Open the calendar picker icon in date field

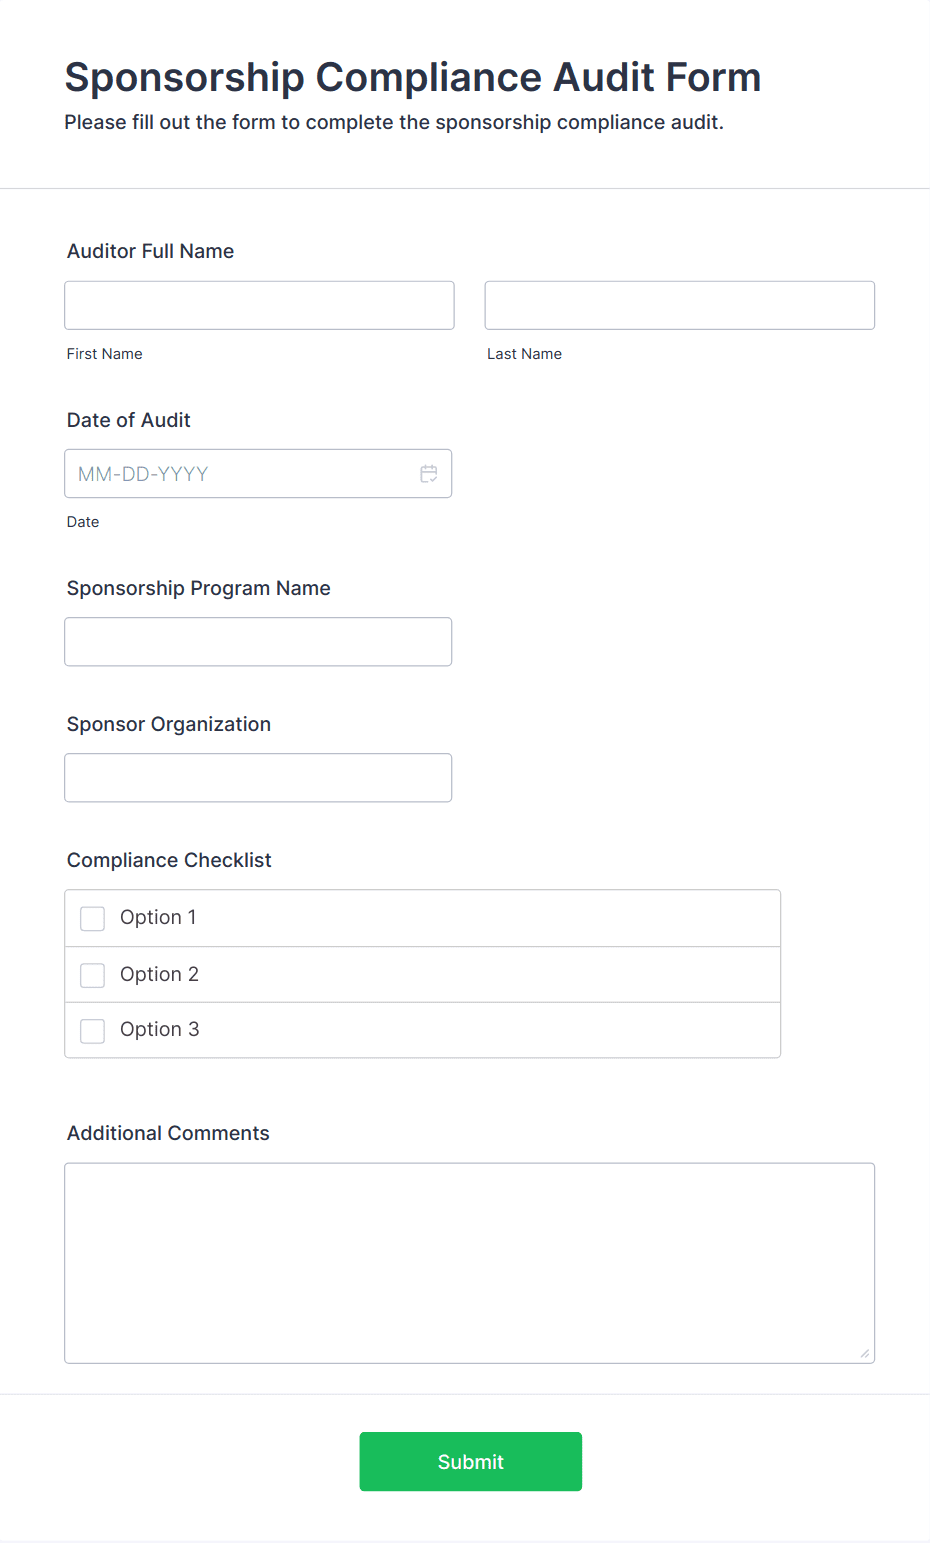click(429, 474)
